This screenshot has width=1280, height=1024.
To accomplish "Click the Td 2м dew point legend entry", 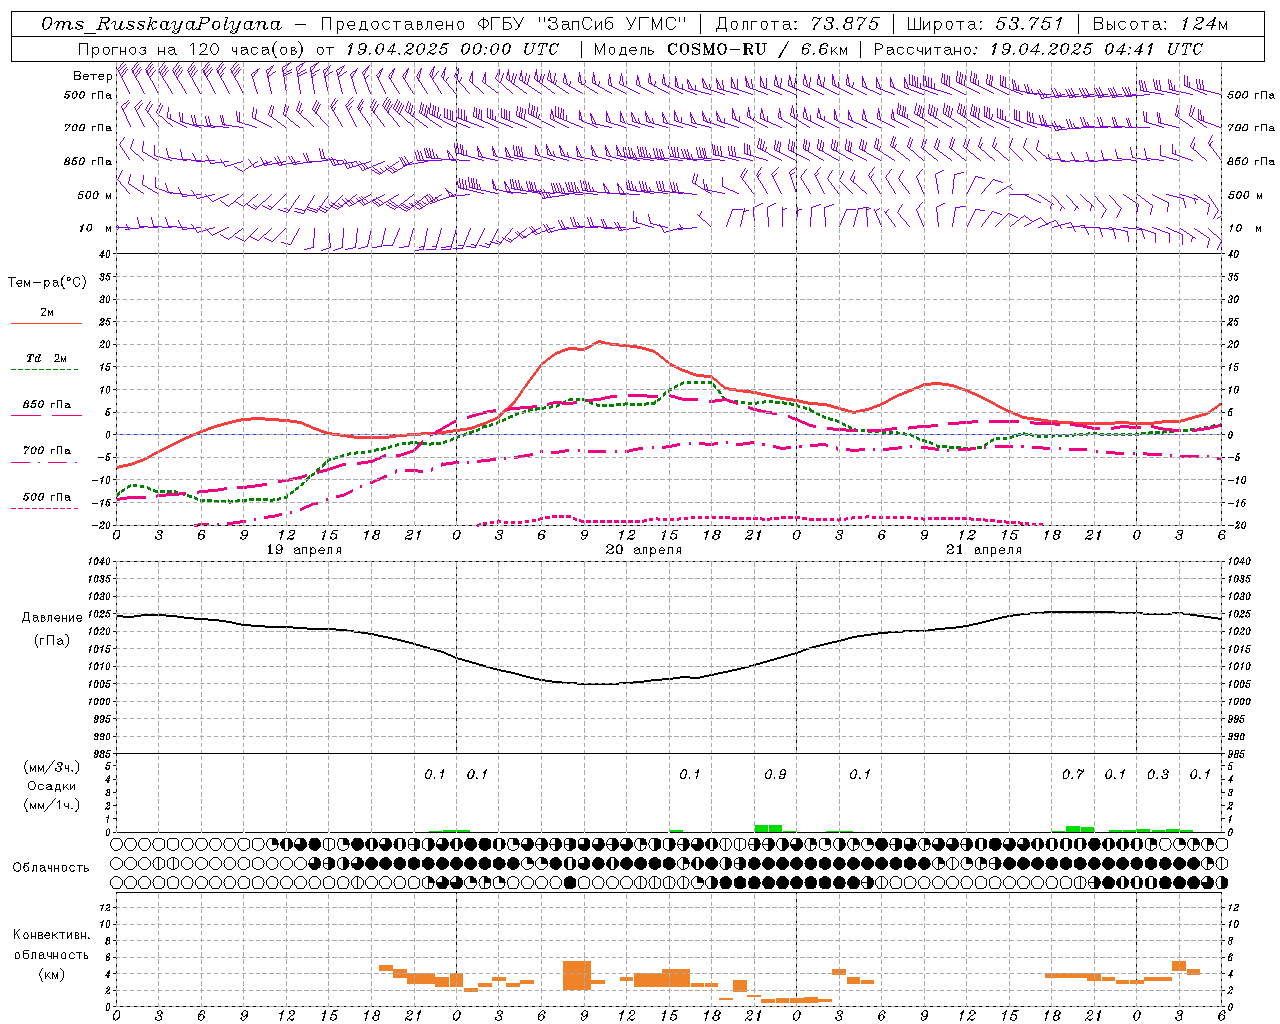I will 47,358.
